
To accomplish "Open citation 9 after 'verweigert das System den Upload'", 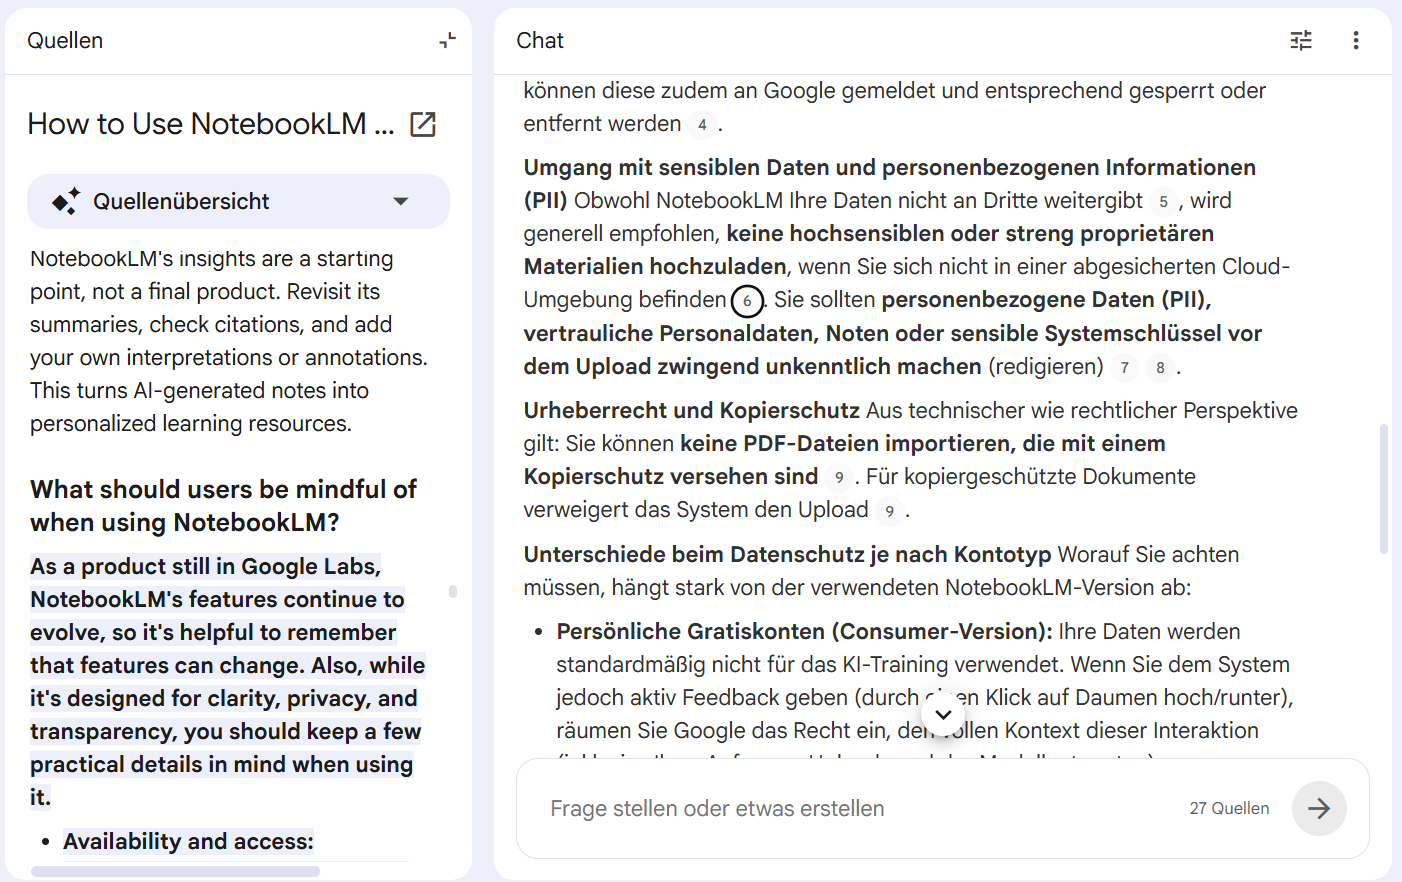I will (889, 511).
